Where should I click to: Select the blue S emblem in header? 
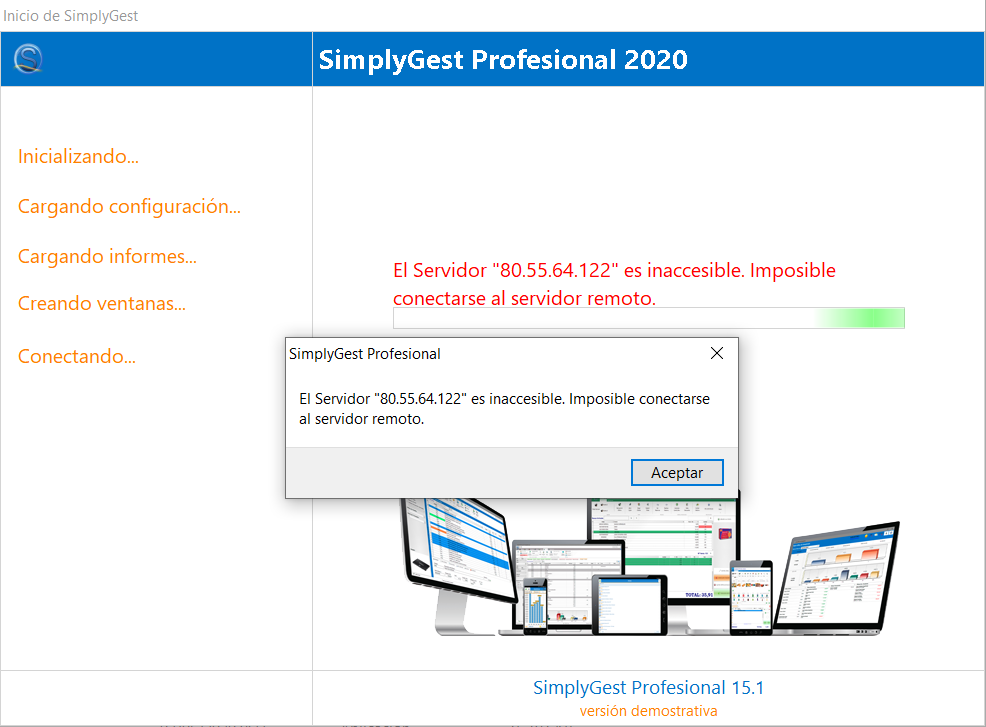pyautogui.click(x=27, y=58)
